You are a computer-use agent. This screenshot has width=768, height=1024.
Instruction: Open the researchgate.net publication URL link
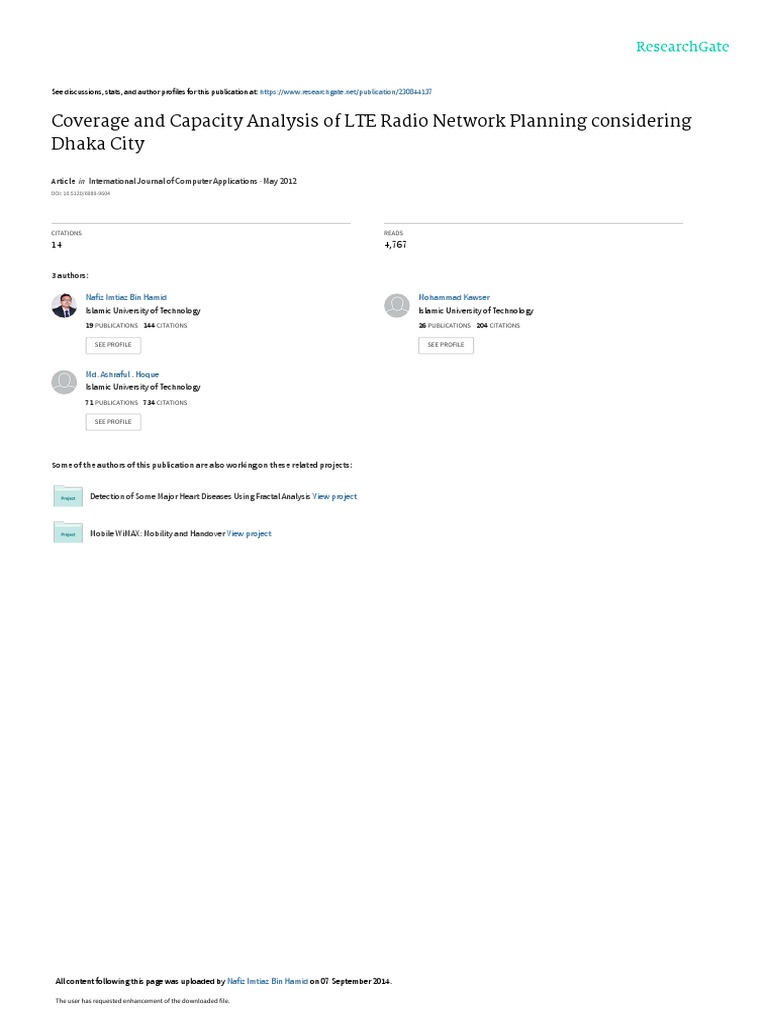345,92
